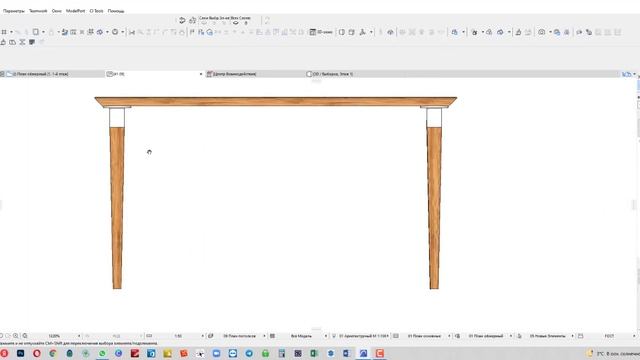Expand the camera icon dropdown arrow

coord(550,32)
